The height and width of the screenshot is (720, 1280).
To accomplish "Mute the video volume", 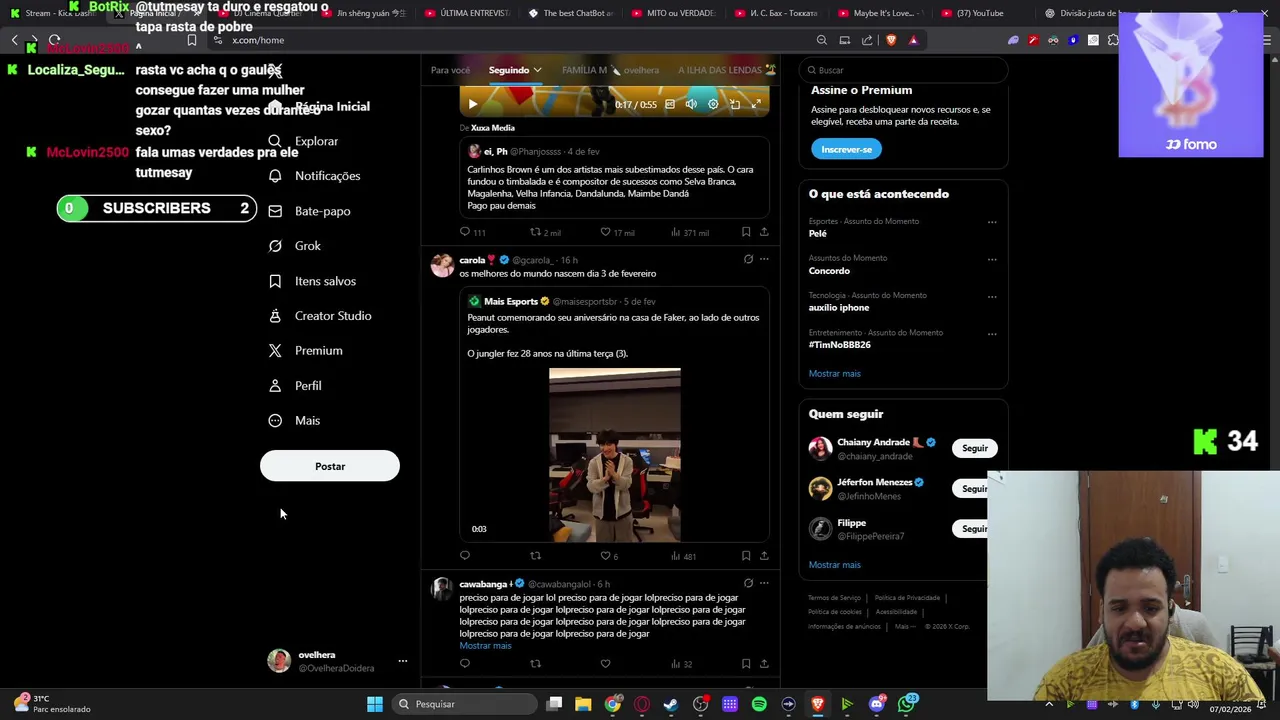I will 691,104.
